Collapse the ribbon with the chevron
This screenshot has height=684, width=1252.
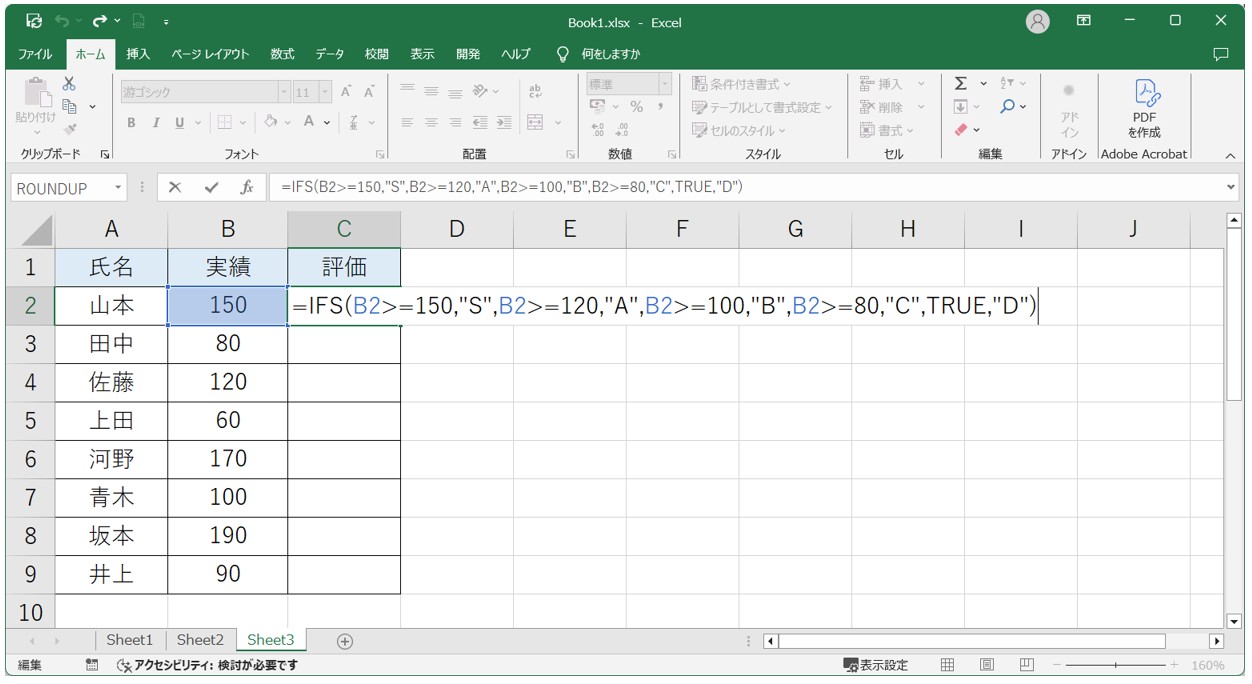[1230, 156]
